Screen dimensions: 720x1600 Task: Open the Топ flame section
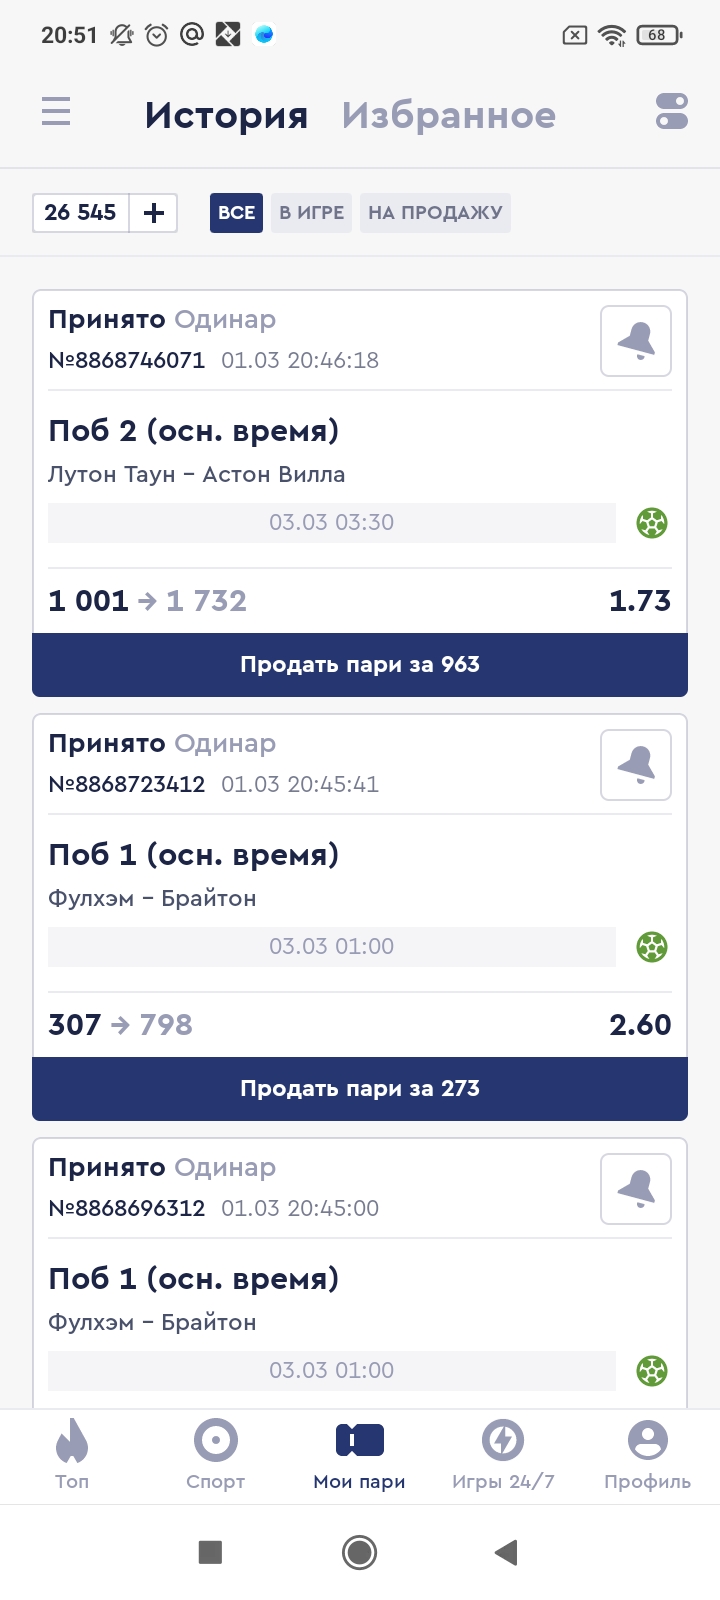pyautogui.click(x=72, y=1453)
